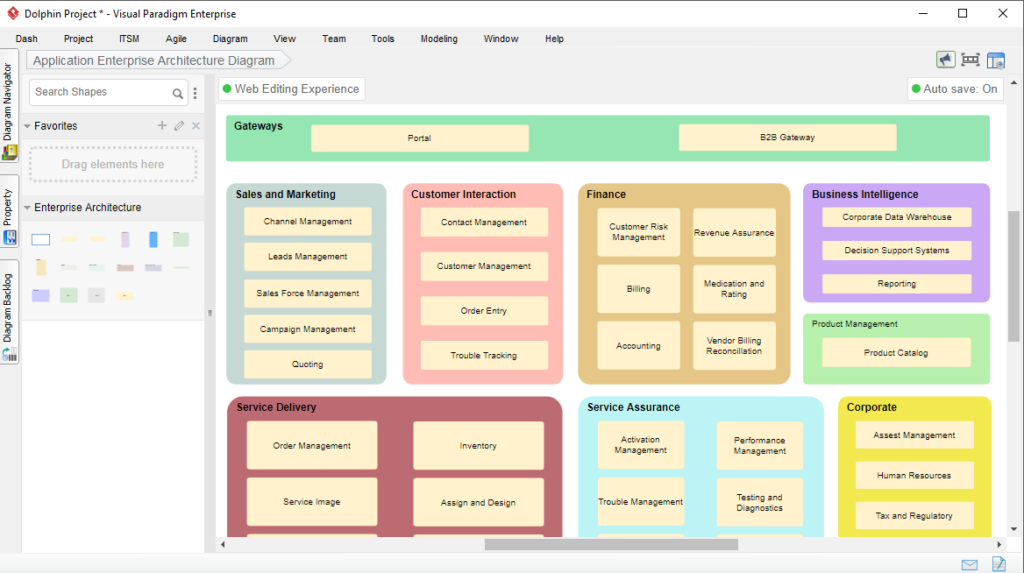Select the B2B Gateway box

pyautogui.click(x=787, y=137)
